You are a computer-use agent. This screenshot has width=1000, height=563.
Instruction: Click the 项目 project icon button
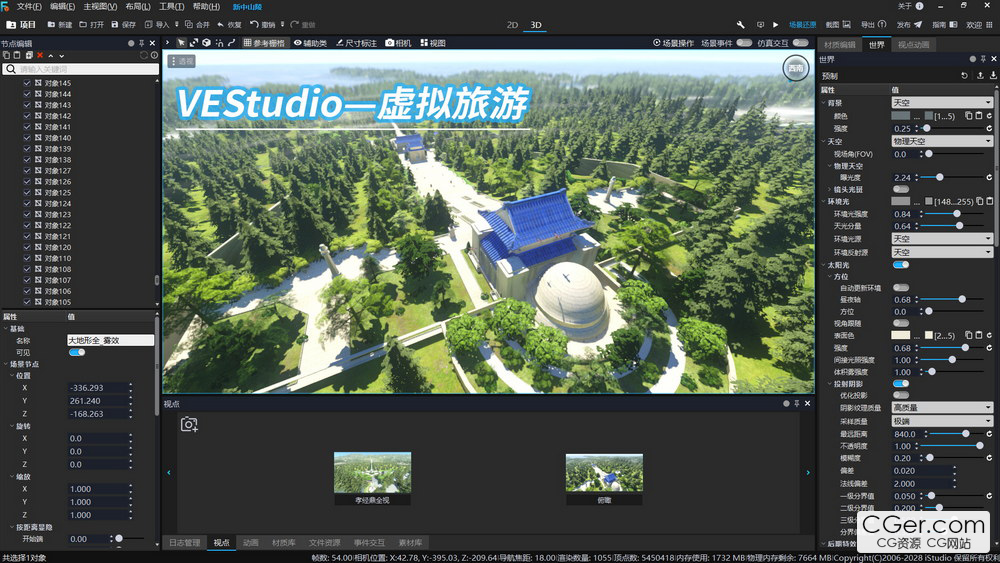[21, 25]
